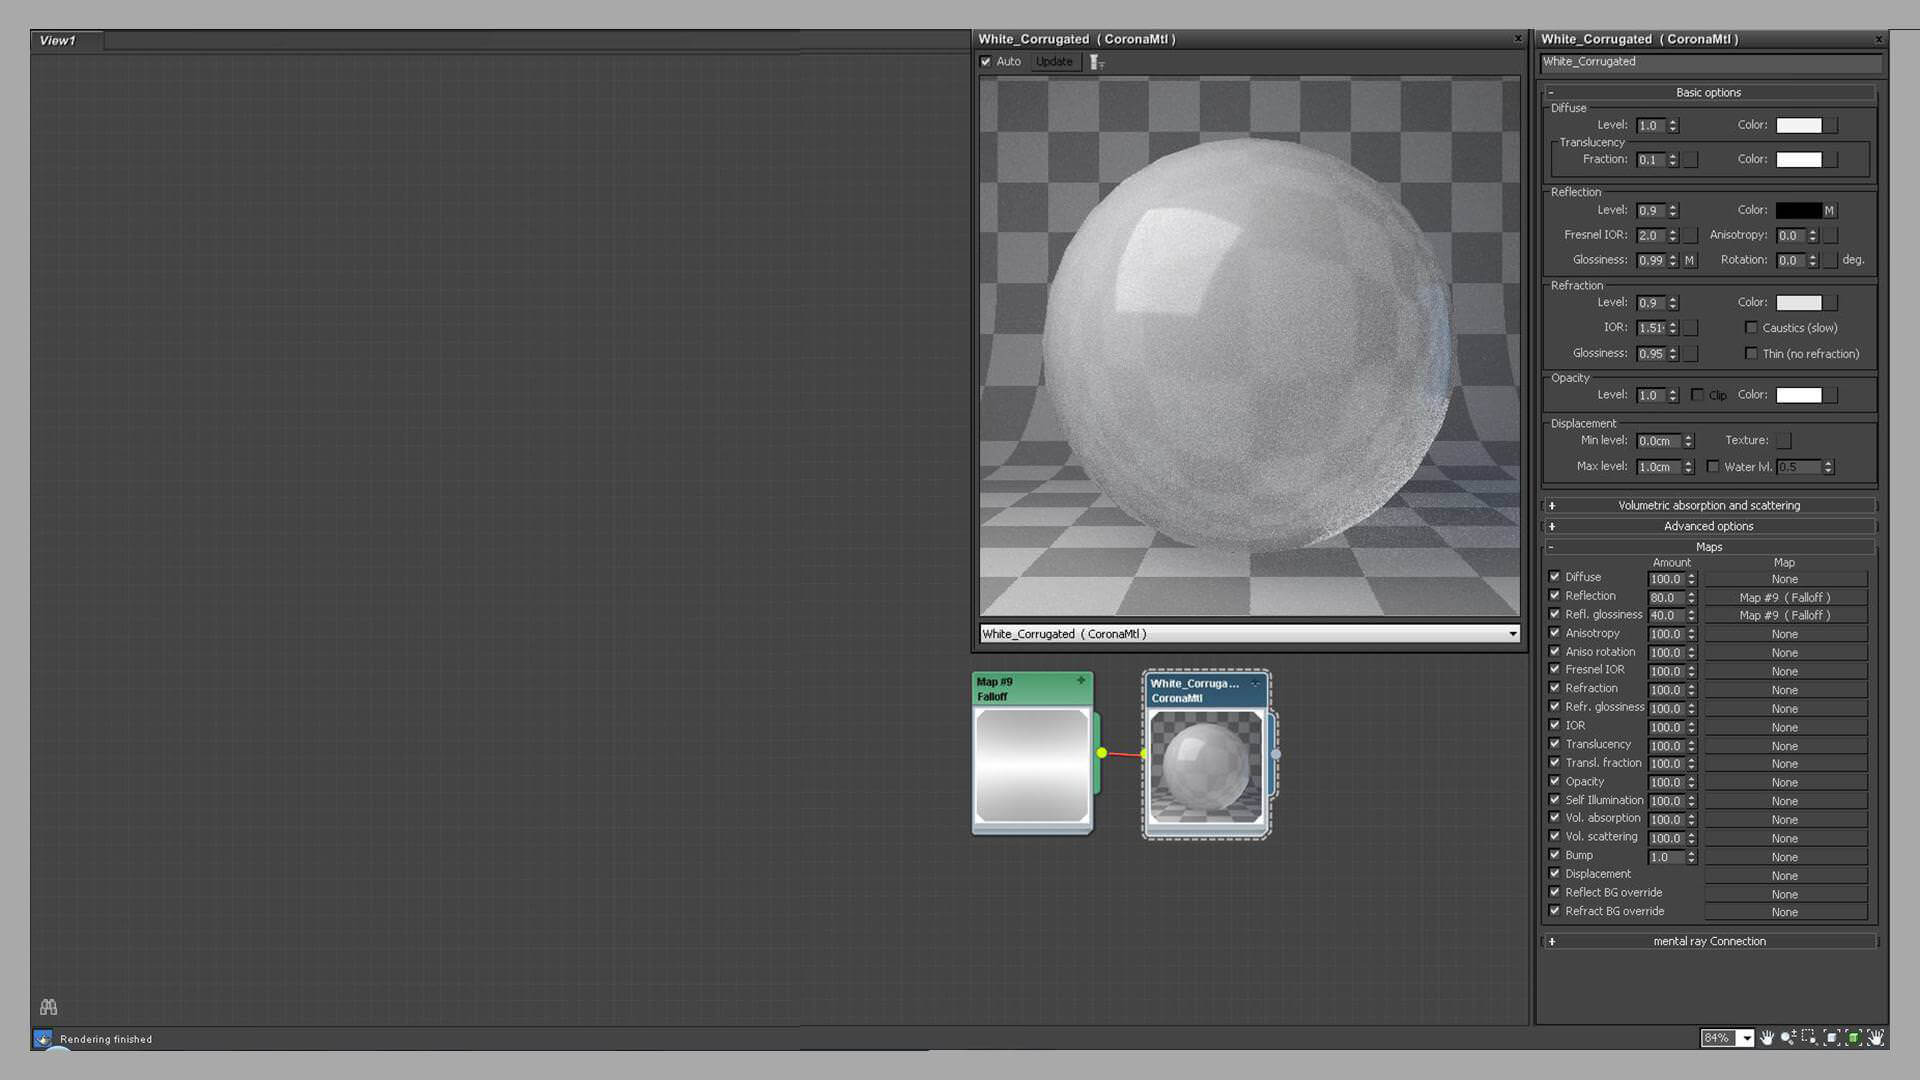Viewport: 1920px width, 1080px height.
Task: Click the Reflection map amount field 80.0
Action: point(1666,598)
